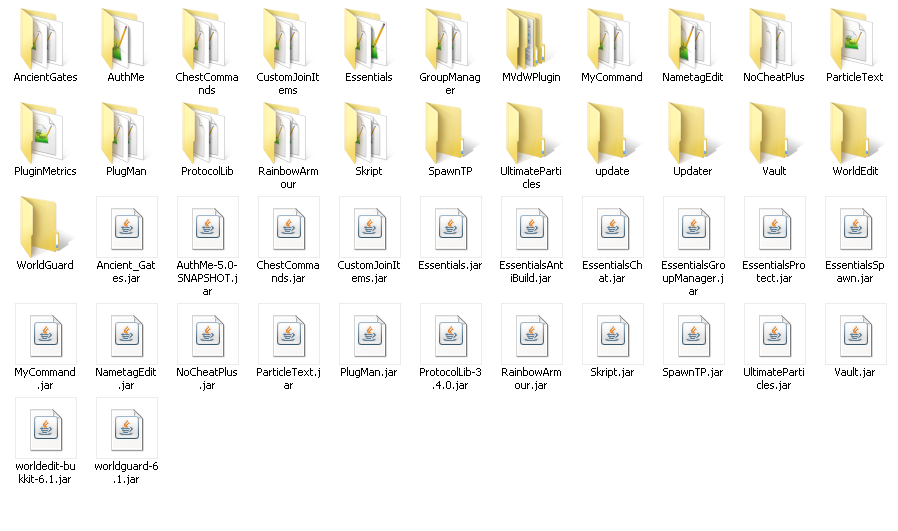Select the ChestCommands folder icon
Viewport: 898px width, 531px height.
[207, 38]
